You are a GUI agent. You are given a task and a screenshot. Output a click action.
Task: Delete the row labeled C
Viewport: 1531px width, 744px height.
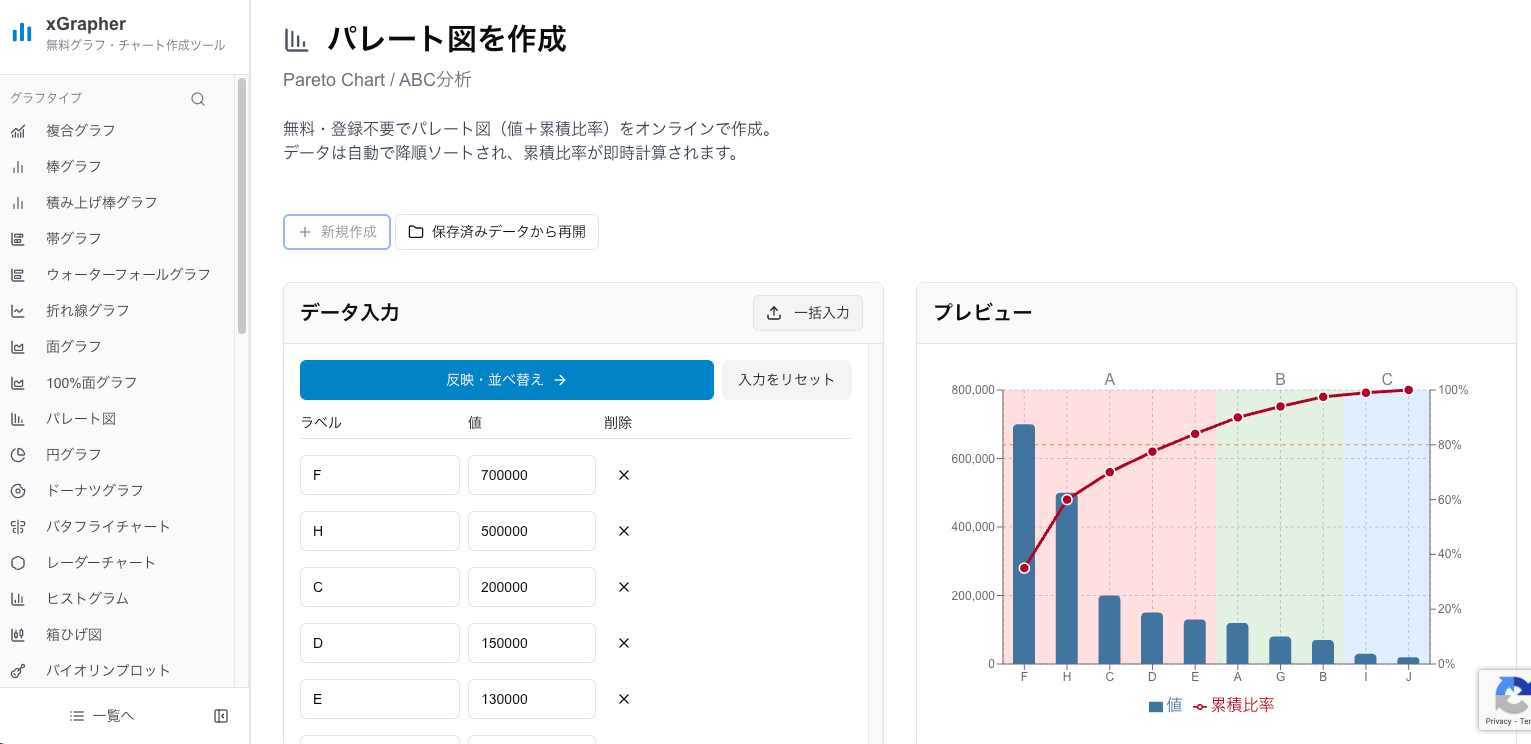point(623,587)
